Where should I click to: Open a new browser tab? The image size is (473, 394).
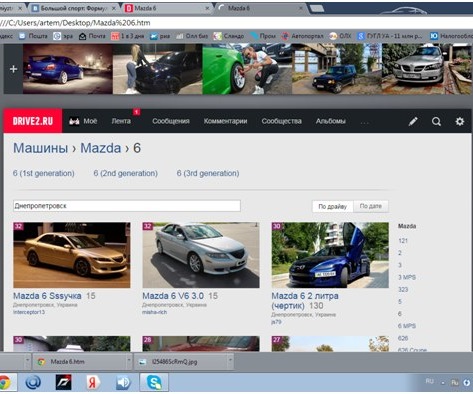[x=316, y=8]
